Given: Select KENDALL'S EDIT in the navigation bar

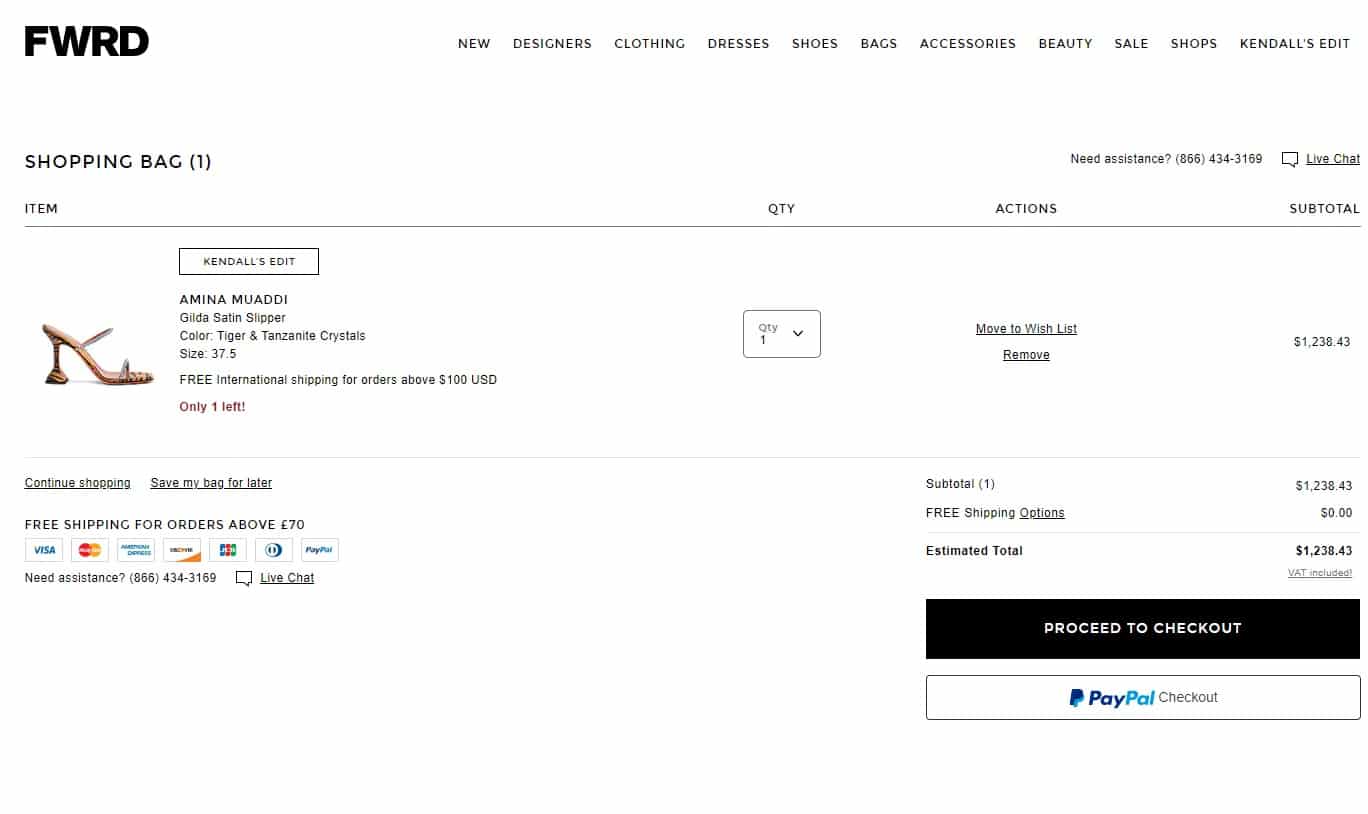Looking at the screenshot, I should (x=1294, y=43).
